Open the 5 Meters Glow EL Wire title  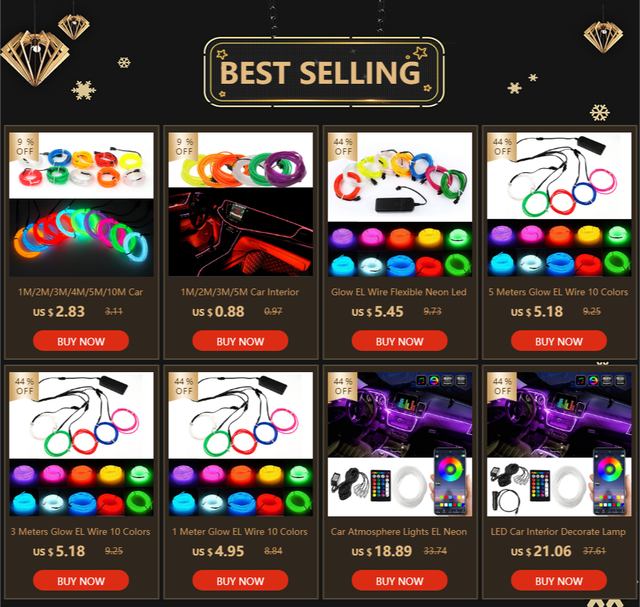[558, 292]
